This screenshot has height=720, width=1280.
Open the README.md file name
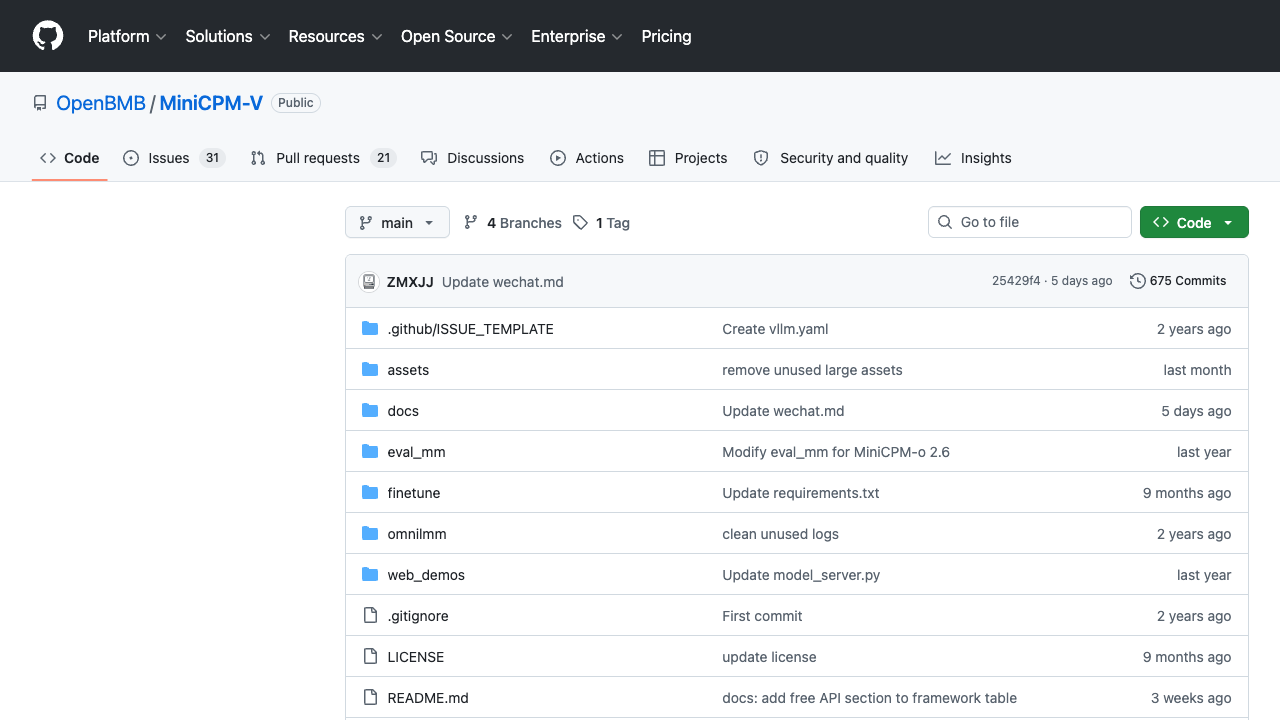pyautogui.click(x=428, y=698)
